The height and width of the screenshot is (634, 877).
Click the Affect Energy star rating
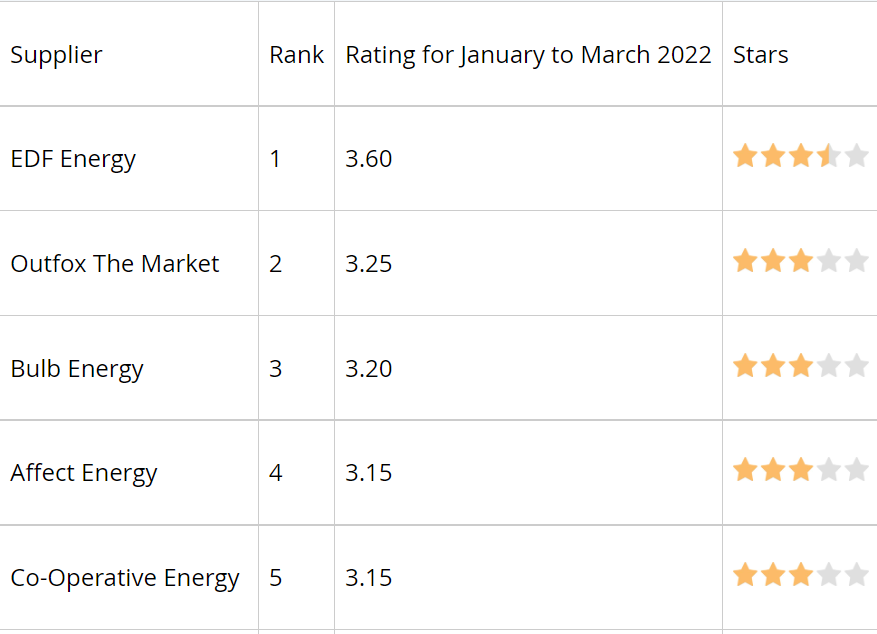coord(800,470)
